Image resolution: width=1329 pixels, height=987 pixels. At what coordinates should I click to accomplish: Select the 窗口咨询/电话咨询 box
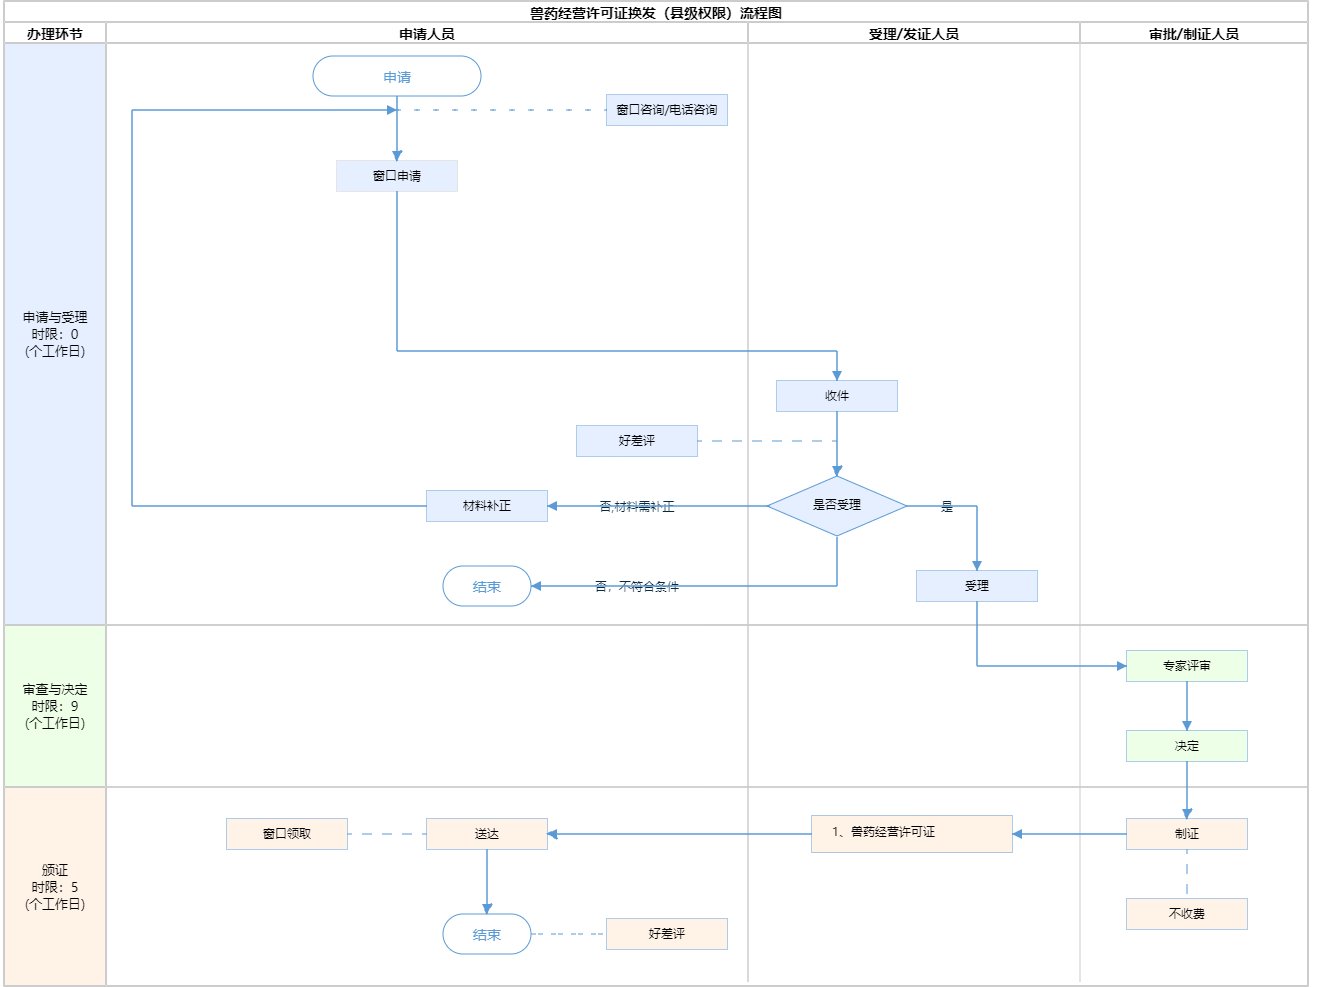pos(666,110)
